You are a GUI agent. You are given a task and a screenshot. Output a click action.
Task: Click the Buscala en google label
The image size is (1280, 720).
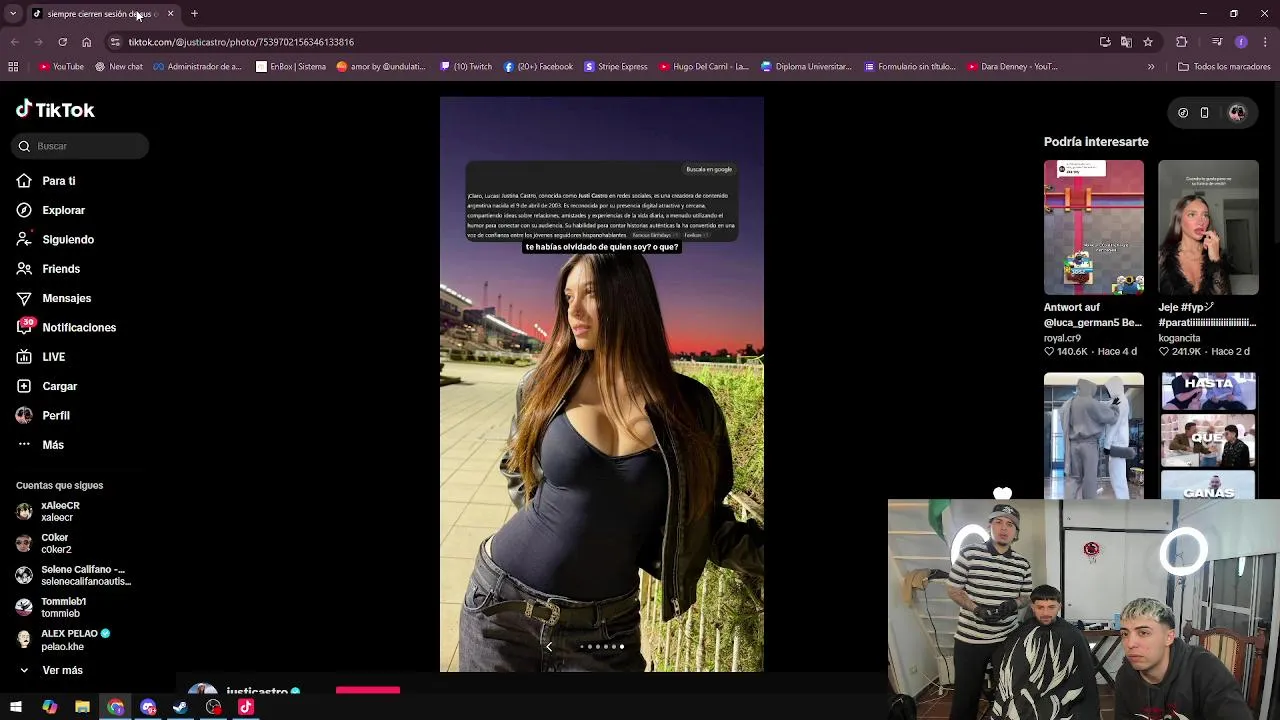click(x=709, y=169)
